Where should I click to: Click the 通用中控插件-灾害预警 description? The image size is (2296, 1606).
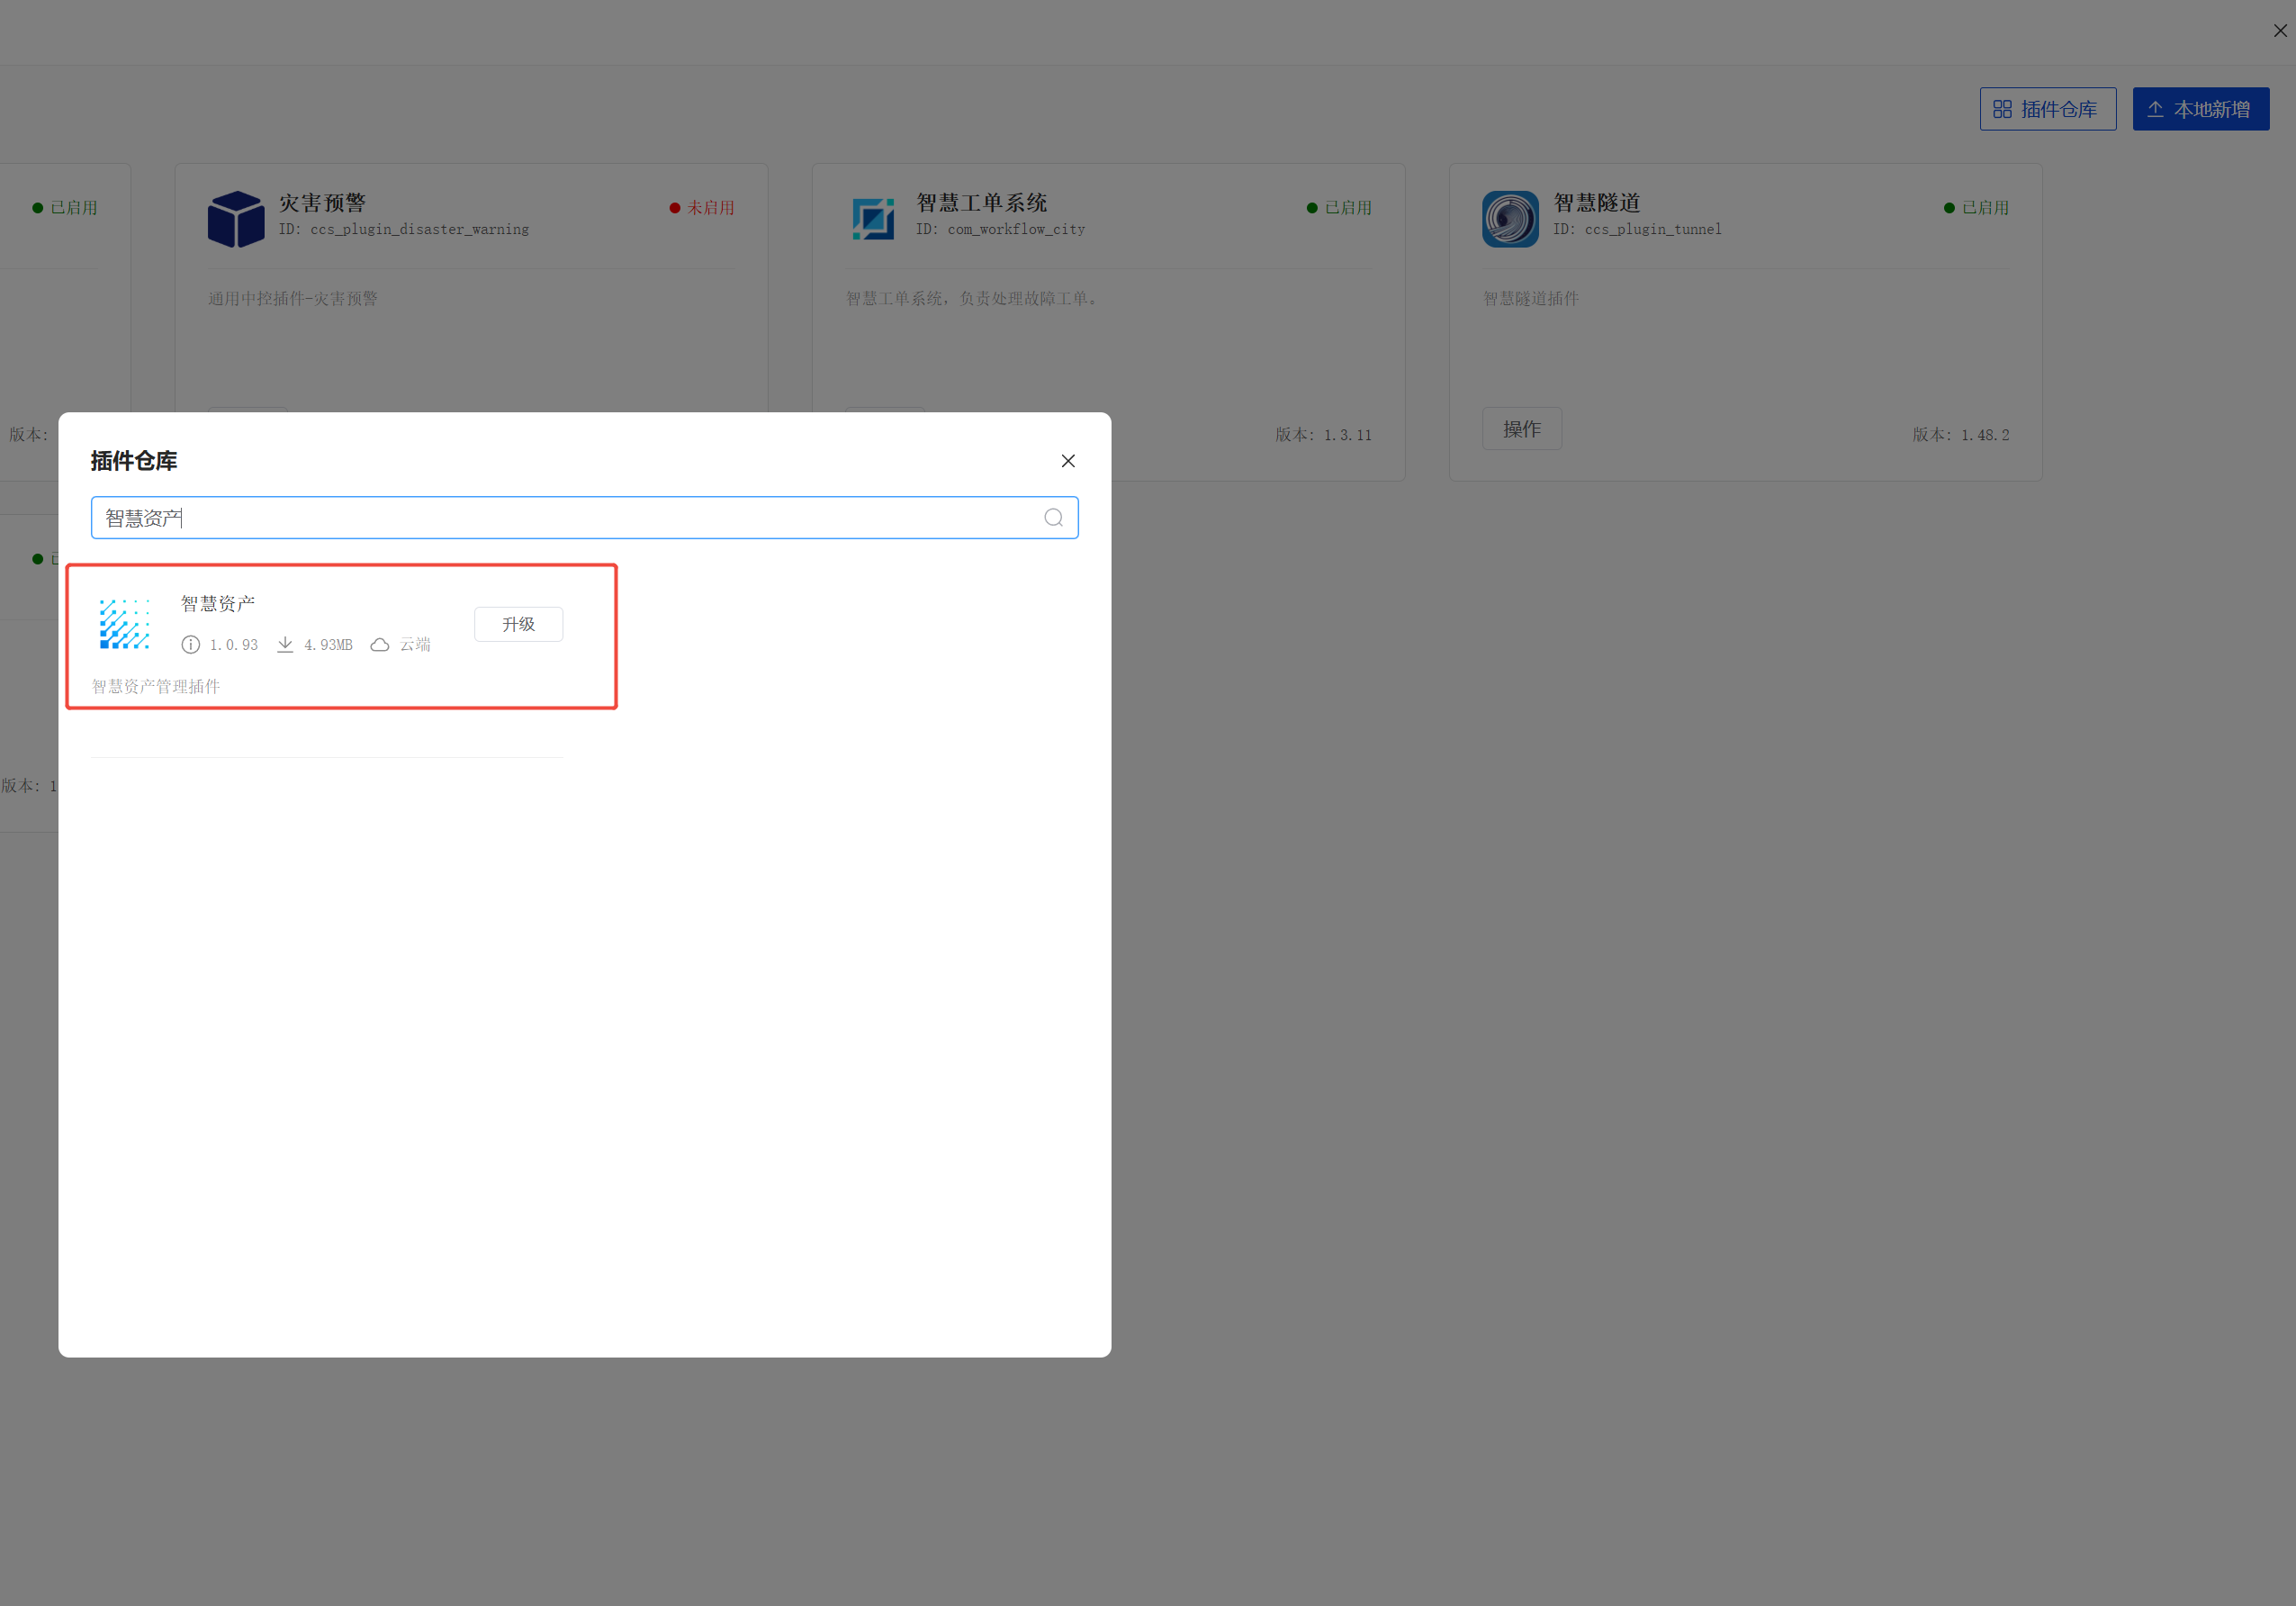click(293, 299)
